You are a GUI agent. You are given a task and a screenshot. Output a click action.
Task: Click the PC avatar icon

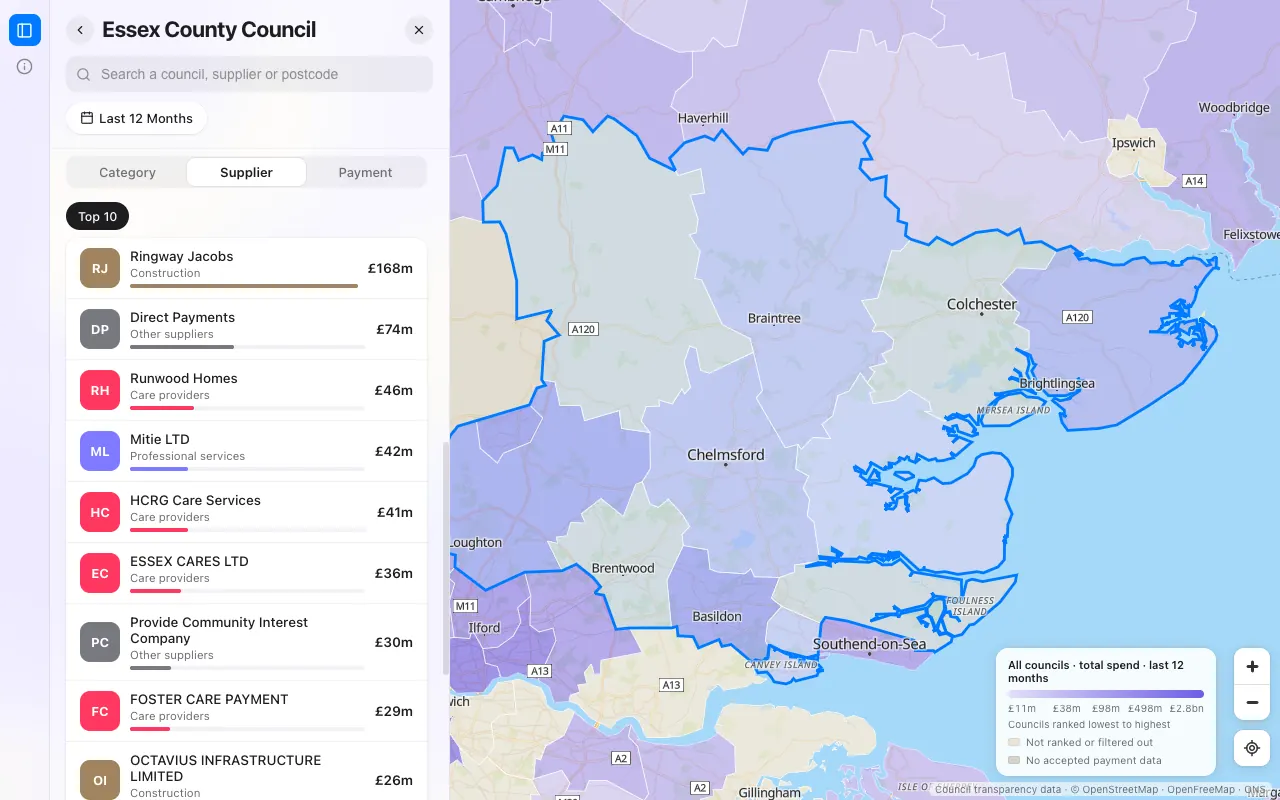100,642
